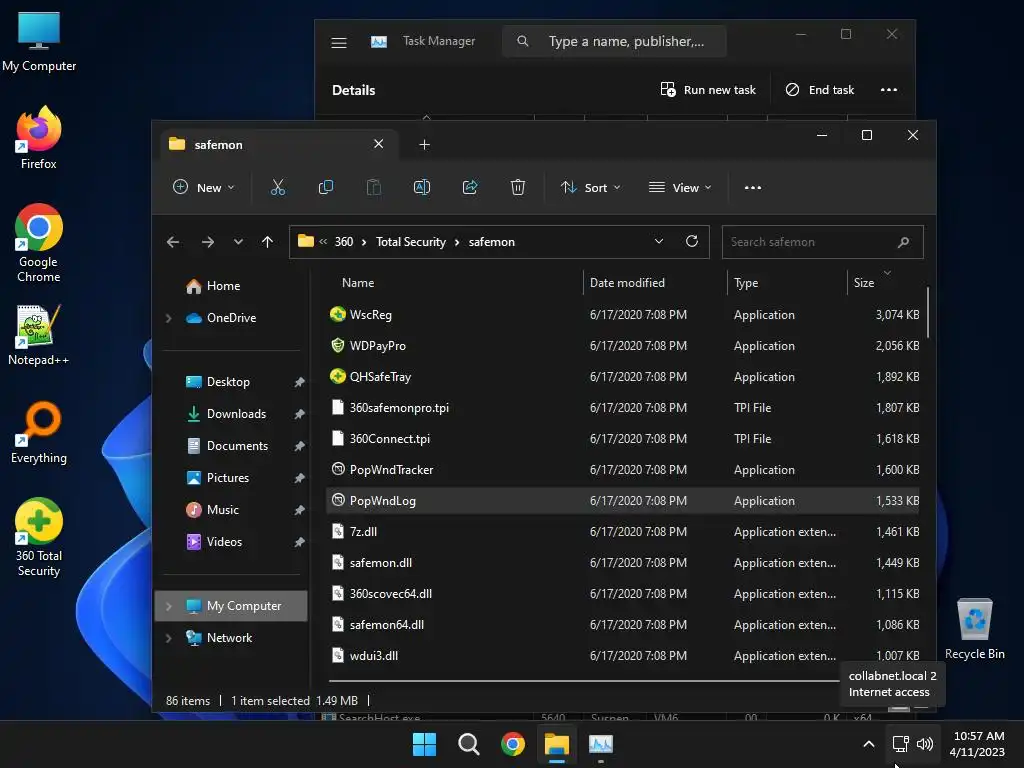This screenshot has width=1024, height=768.
Task: Click the search magnifier in safemon search box
Action: tap(904, 242)
